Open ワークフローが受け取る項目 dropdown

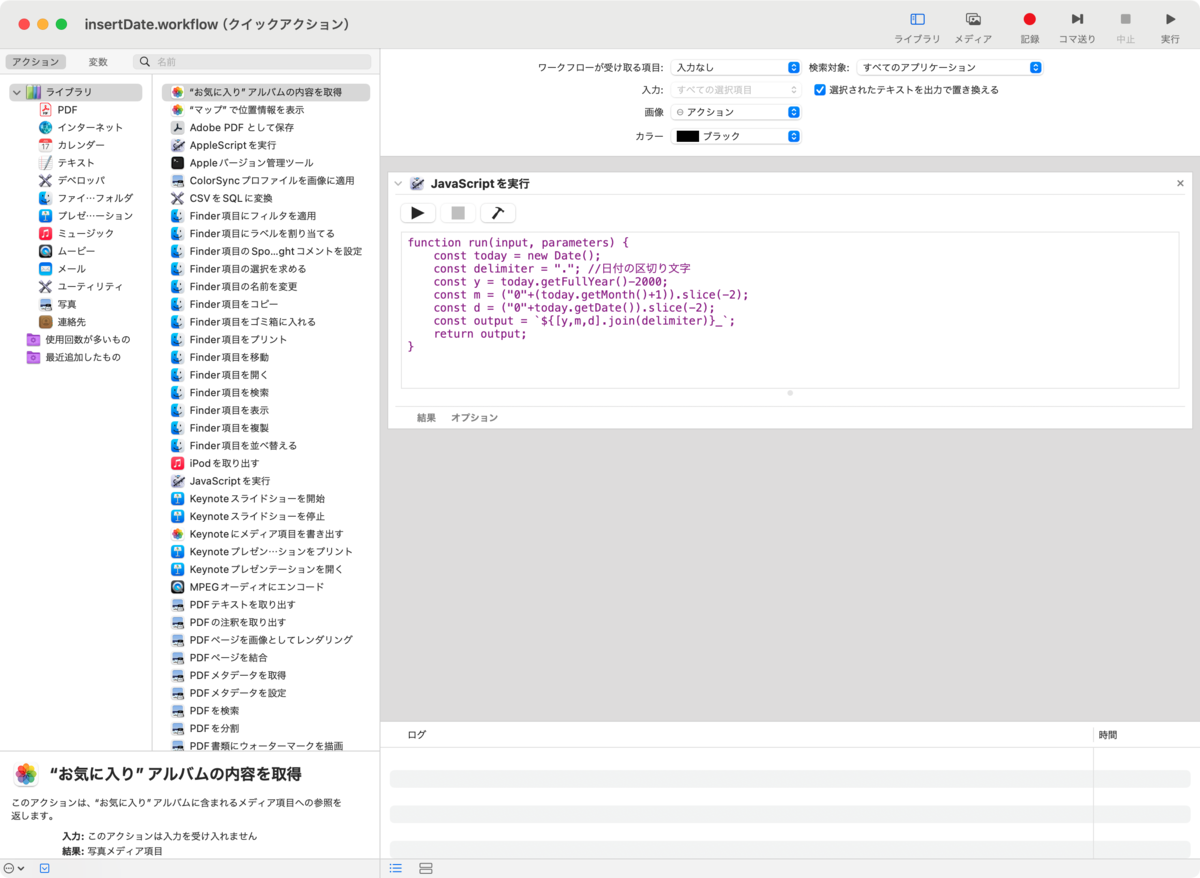coord(735,67)
